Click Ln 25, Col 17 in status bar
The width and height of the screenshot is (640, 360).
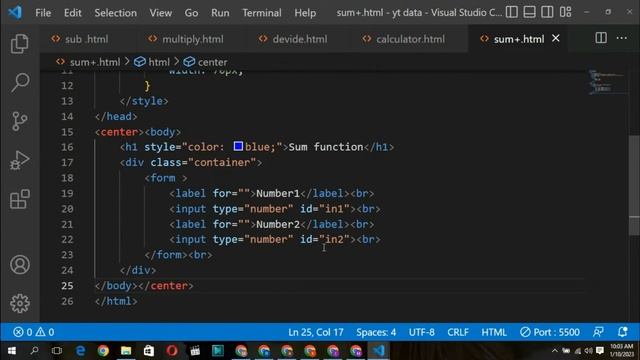point(316,332)
